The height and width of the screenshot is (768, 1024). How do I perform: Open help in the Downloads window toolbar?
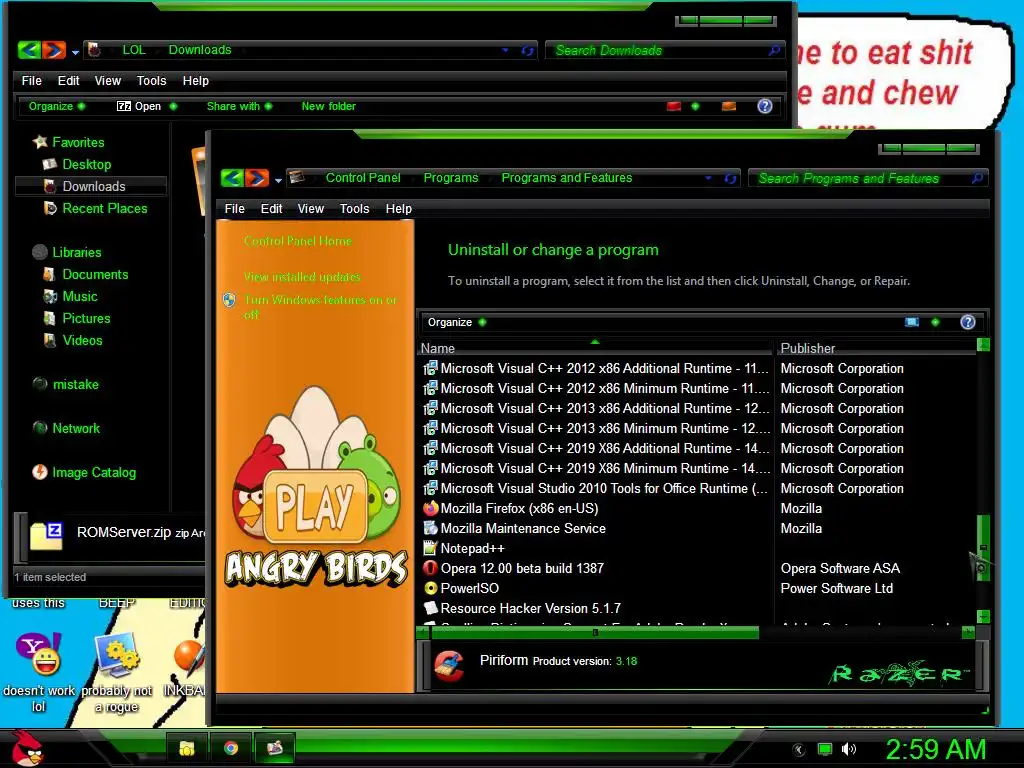(765, 106)
